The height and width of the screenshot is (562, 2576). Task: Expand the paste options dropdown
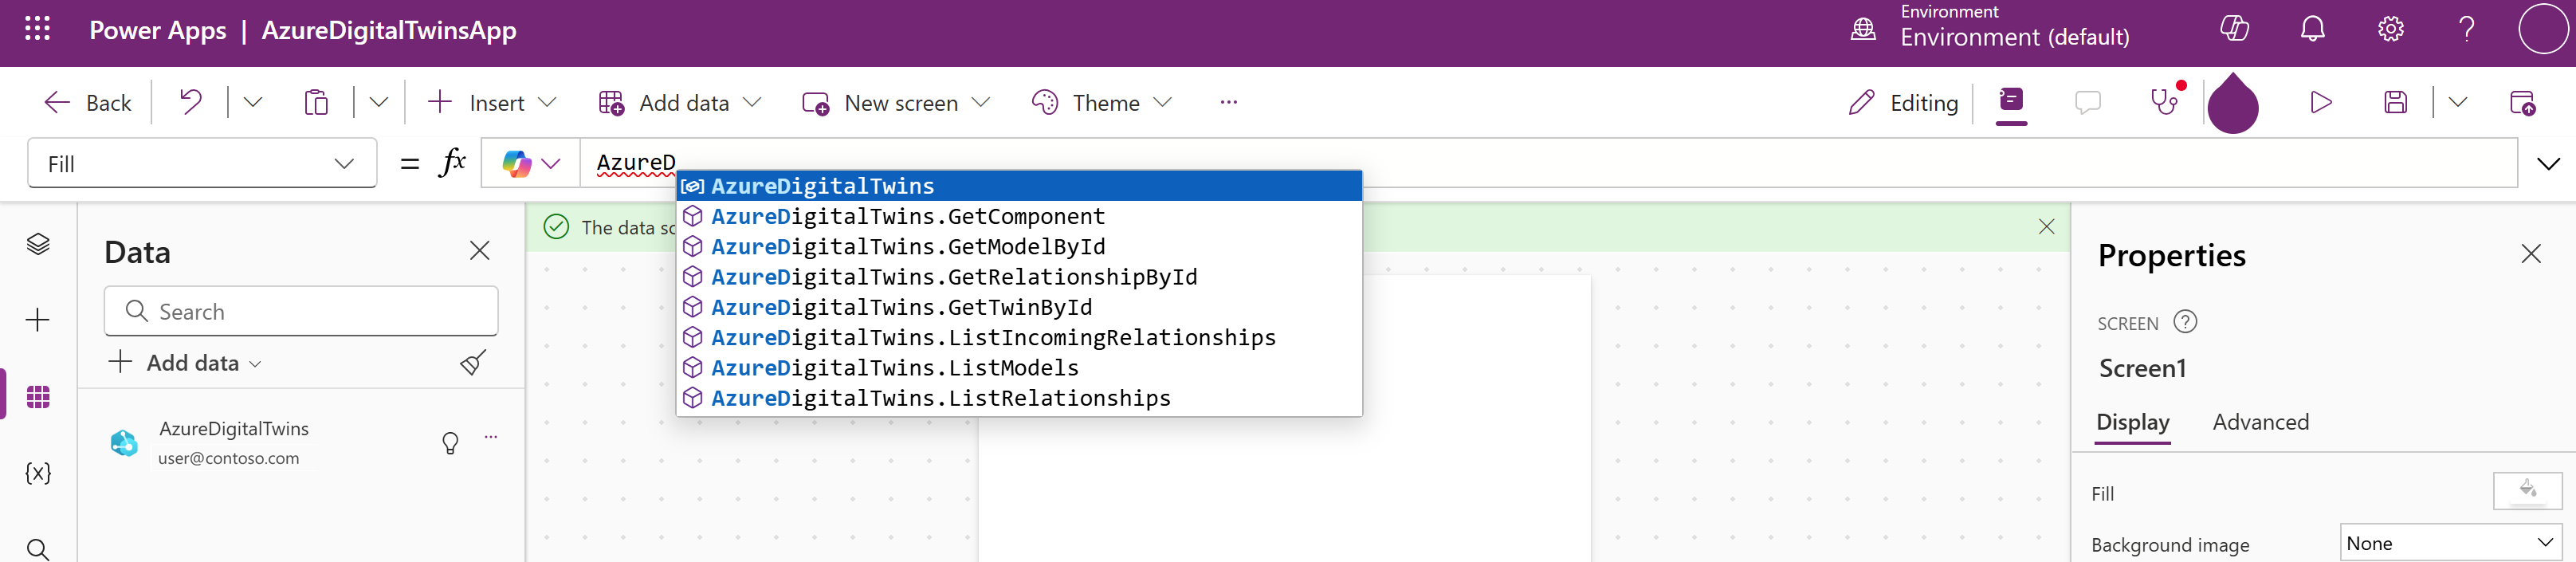pyautogui.click(x=378, y=102)
